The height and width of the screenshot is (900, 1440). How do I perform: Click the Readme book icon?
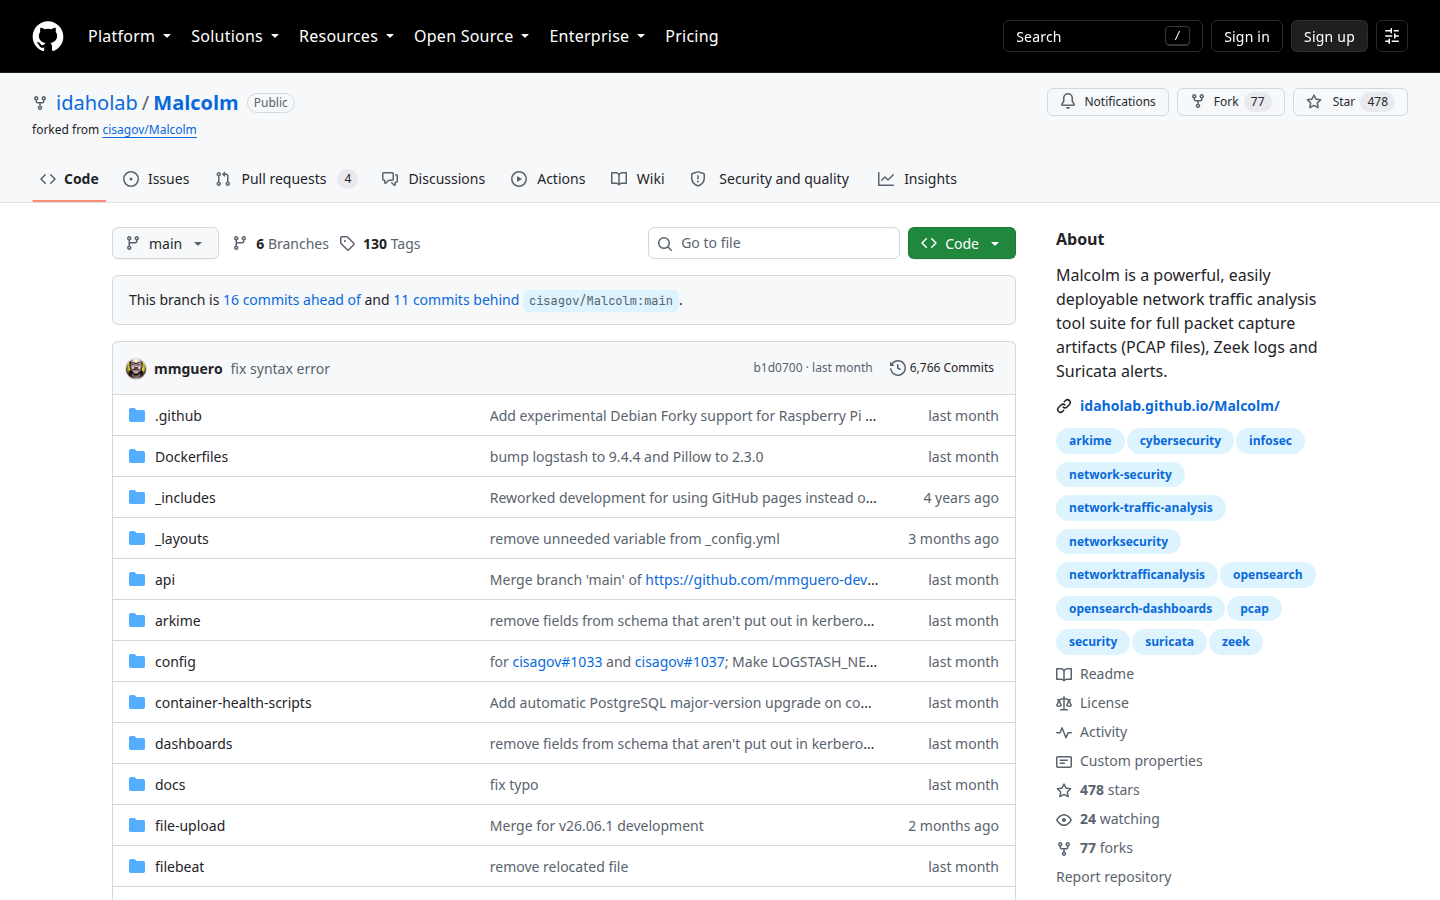[x=1064, y=674]
